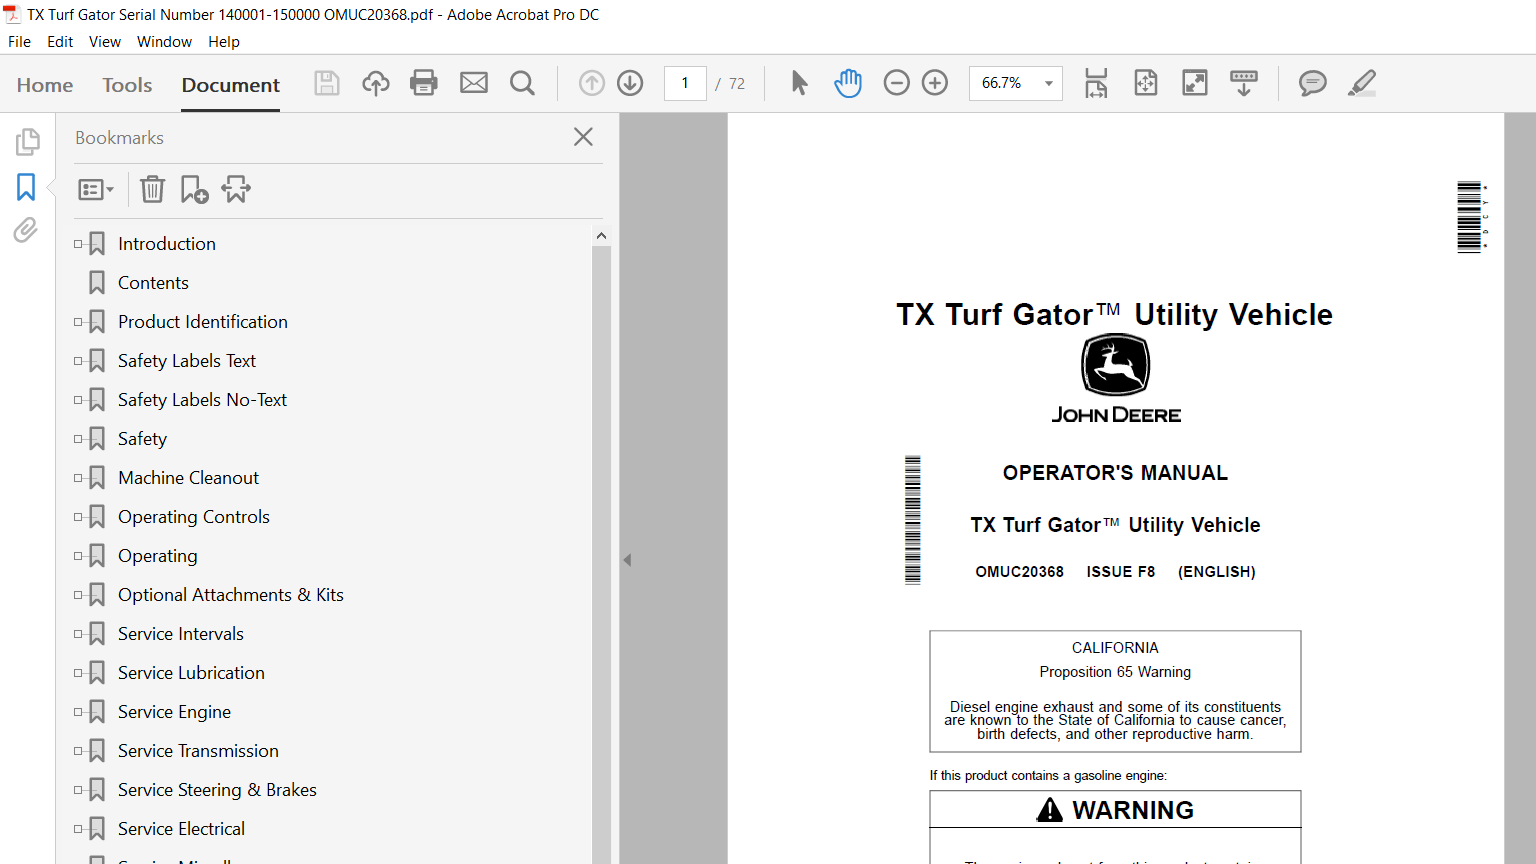Click the Save file icon
The height and width of the screenshot is (864, 1536).
(x=327, y=83)
